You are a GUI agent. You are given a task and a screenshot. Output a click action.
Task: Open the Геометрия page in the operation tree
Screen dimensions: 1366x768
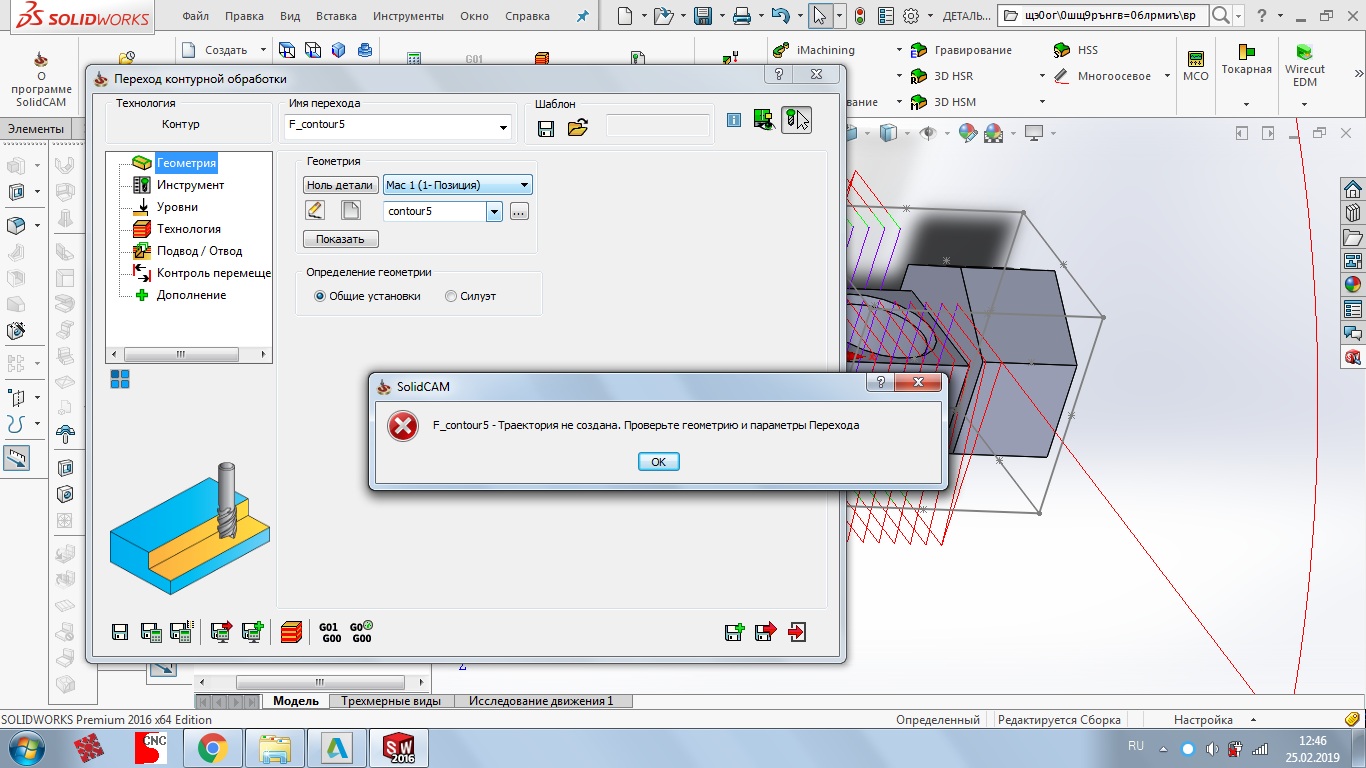tap(186, 163)
